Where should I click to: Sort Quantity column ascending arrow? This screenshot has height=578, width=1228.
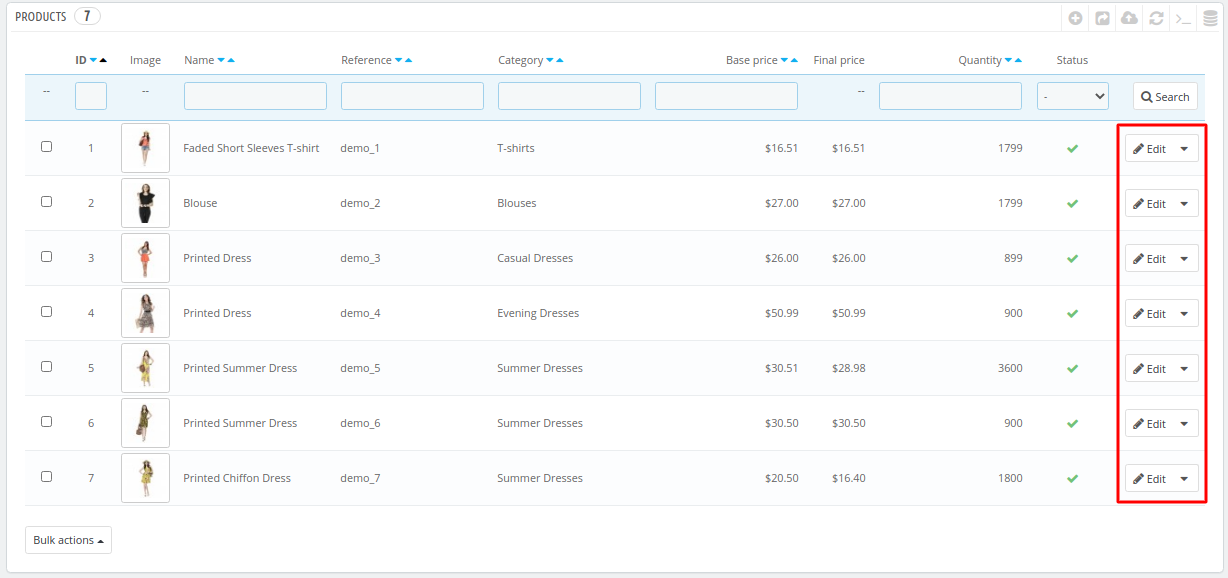[1019, 60]
